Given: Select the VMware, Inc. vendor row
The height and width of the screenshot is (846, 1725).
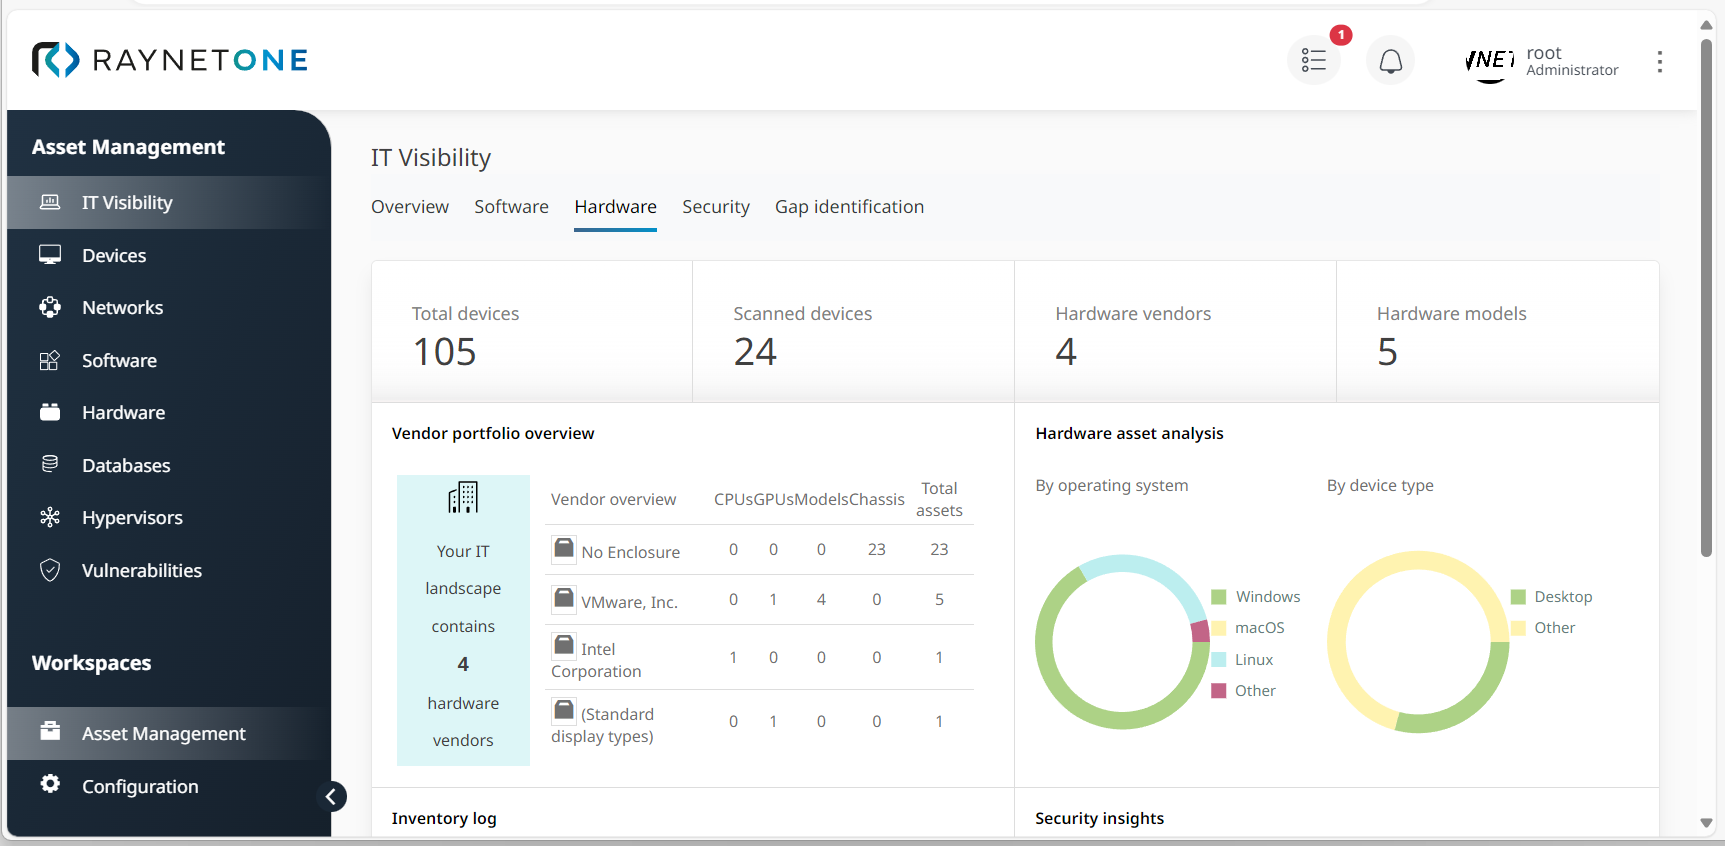Looking at the screenshot, I should click(629, 602).
